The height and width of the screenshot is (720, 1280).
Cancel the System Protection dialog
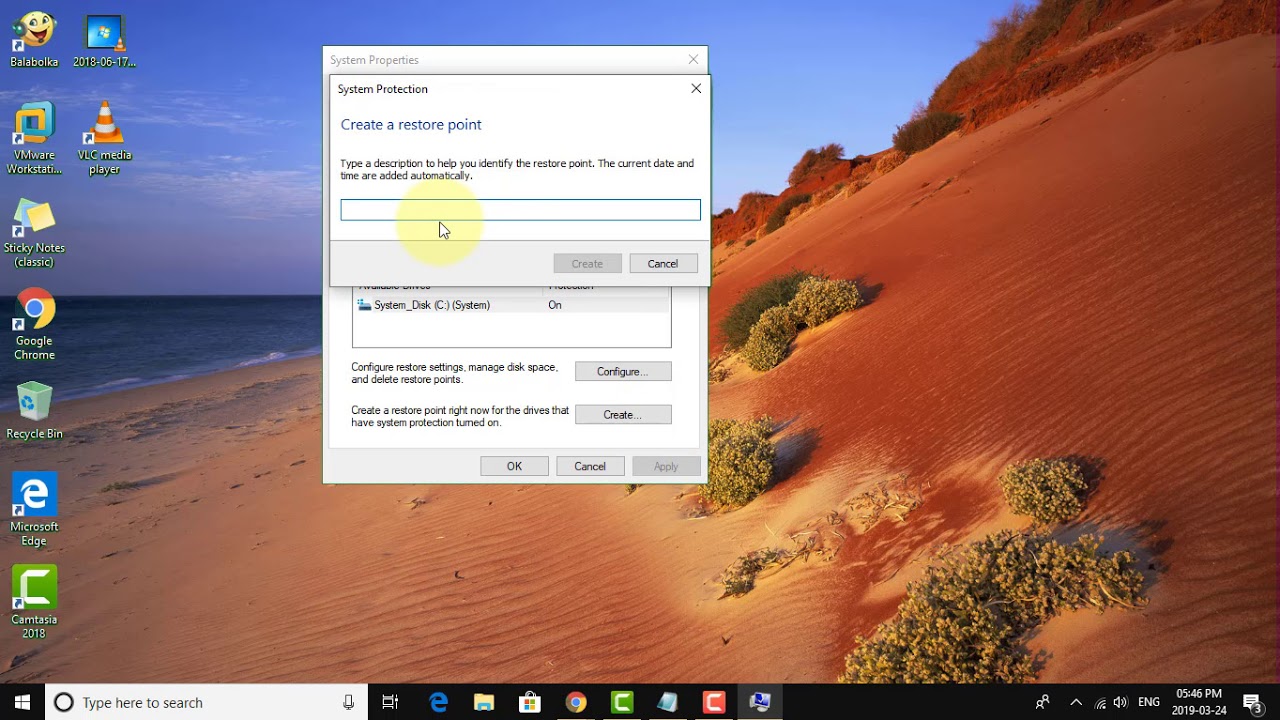[x=662, y=264]
